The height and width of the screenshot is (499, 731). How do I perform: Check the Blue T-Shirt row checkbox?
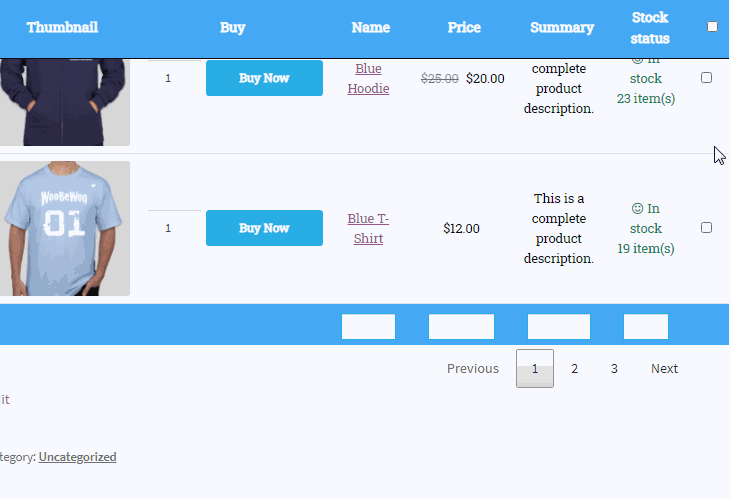point(706,228)
